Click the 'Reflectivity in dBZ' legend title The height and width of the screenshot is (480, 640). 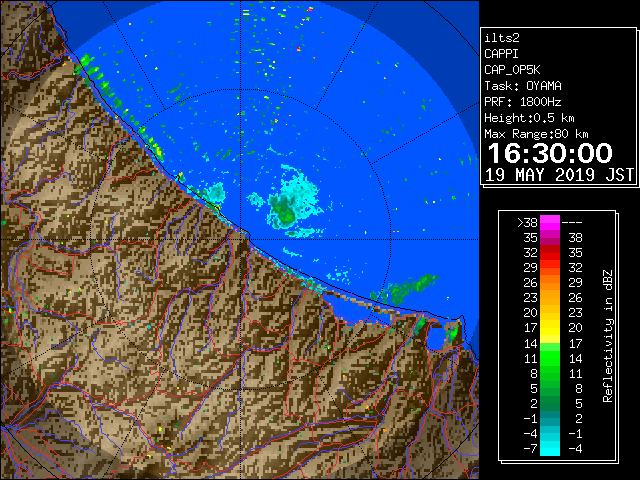click(608, 336)
